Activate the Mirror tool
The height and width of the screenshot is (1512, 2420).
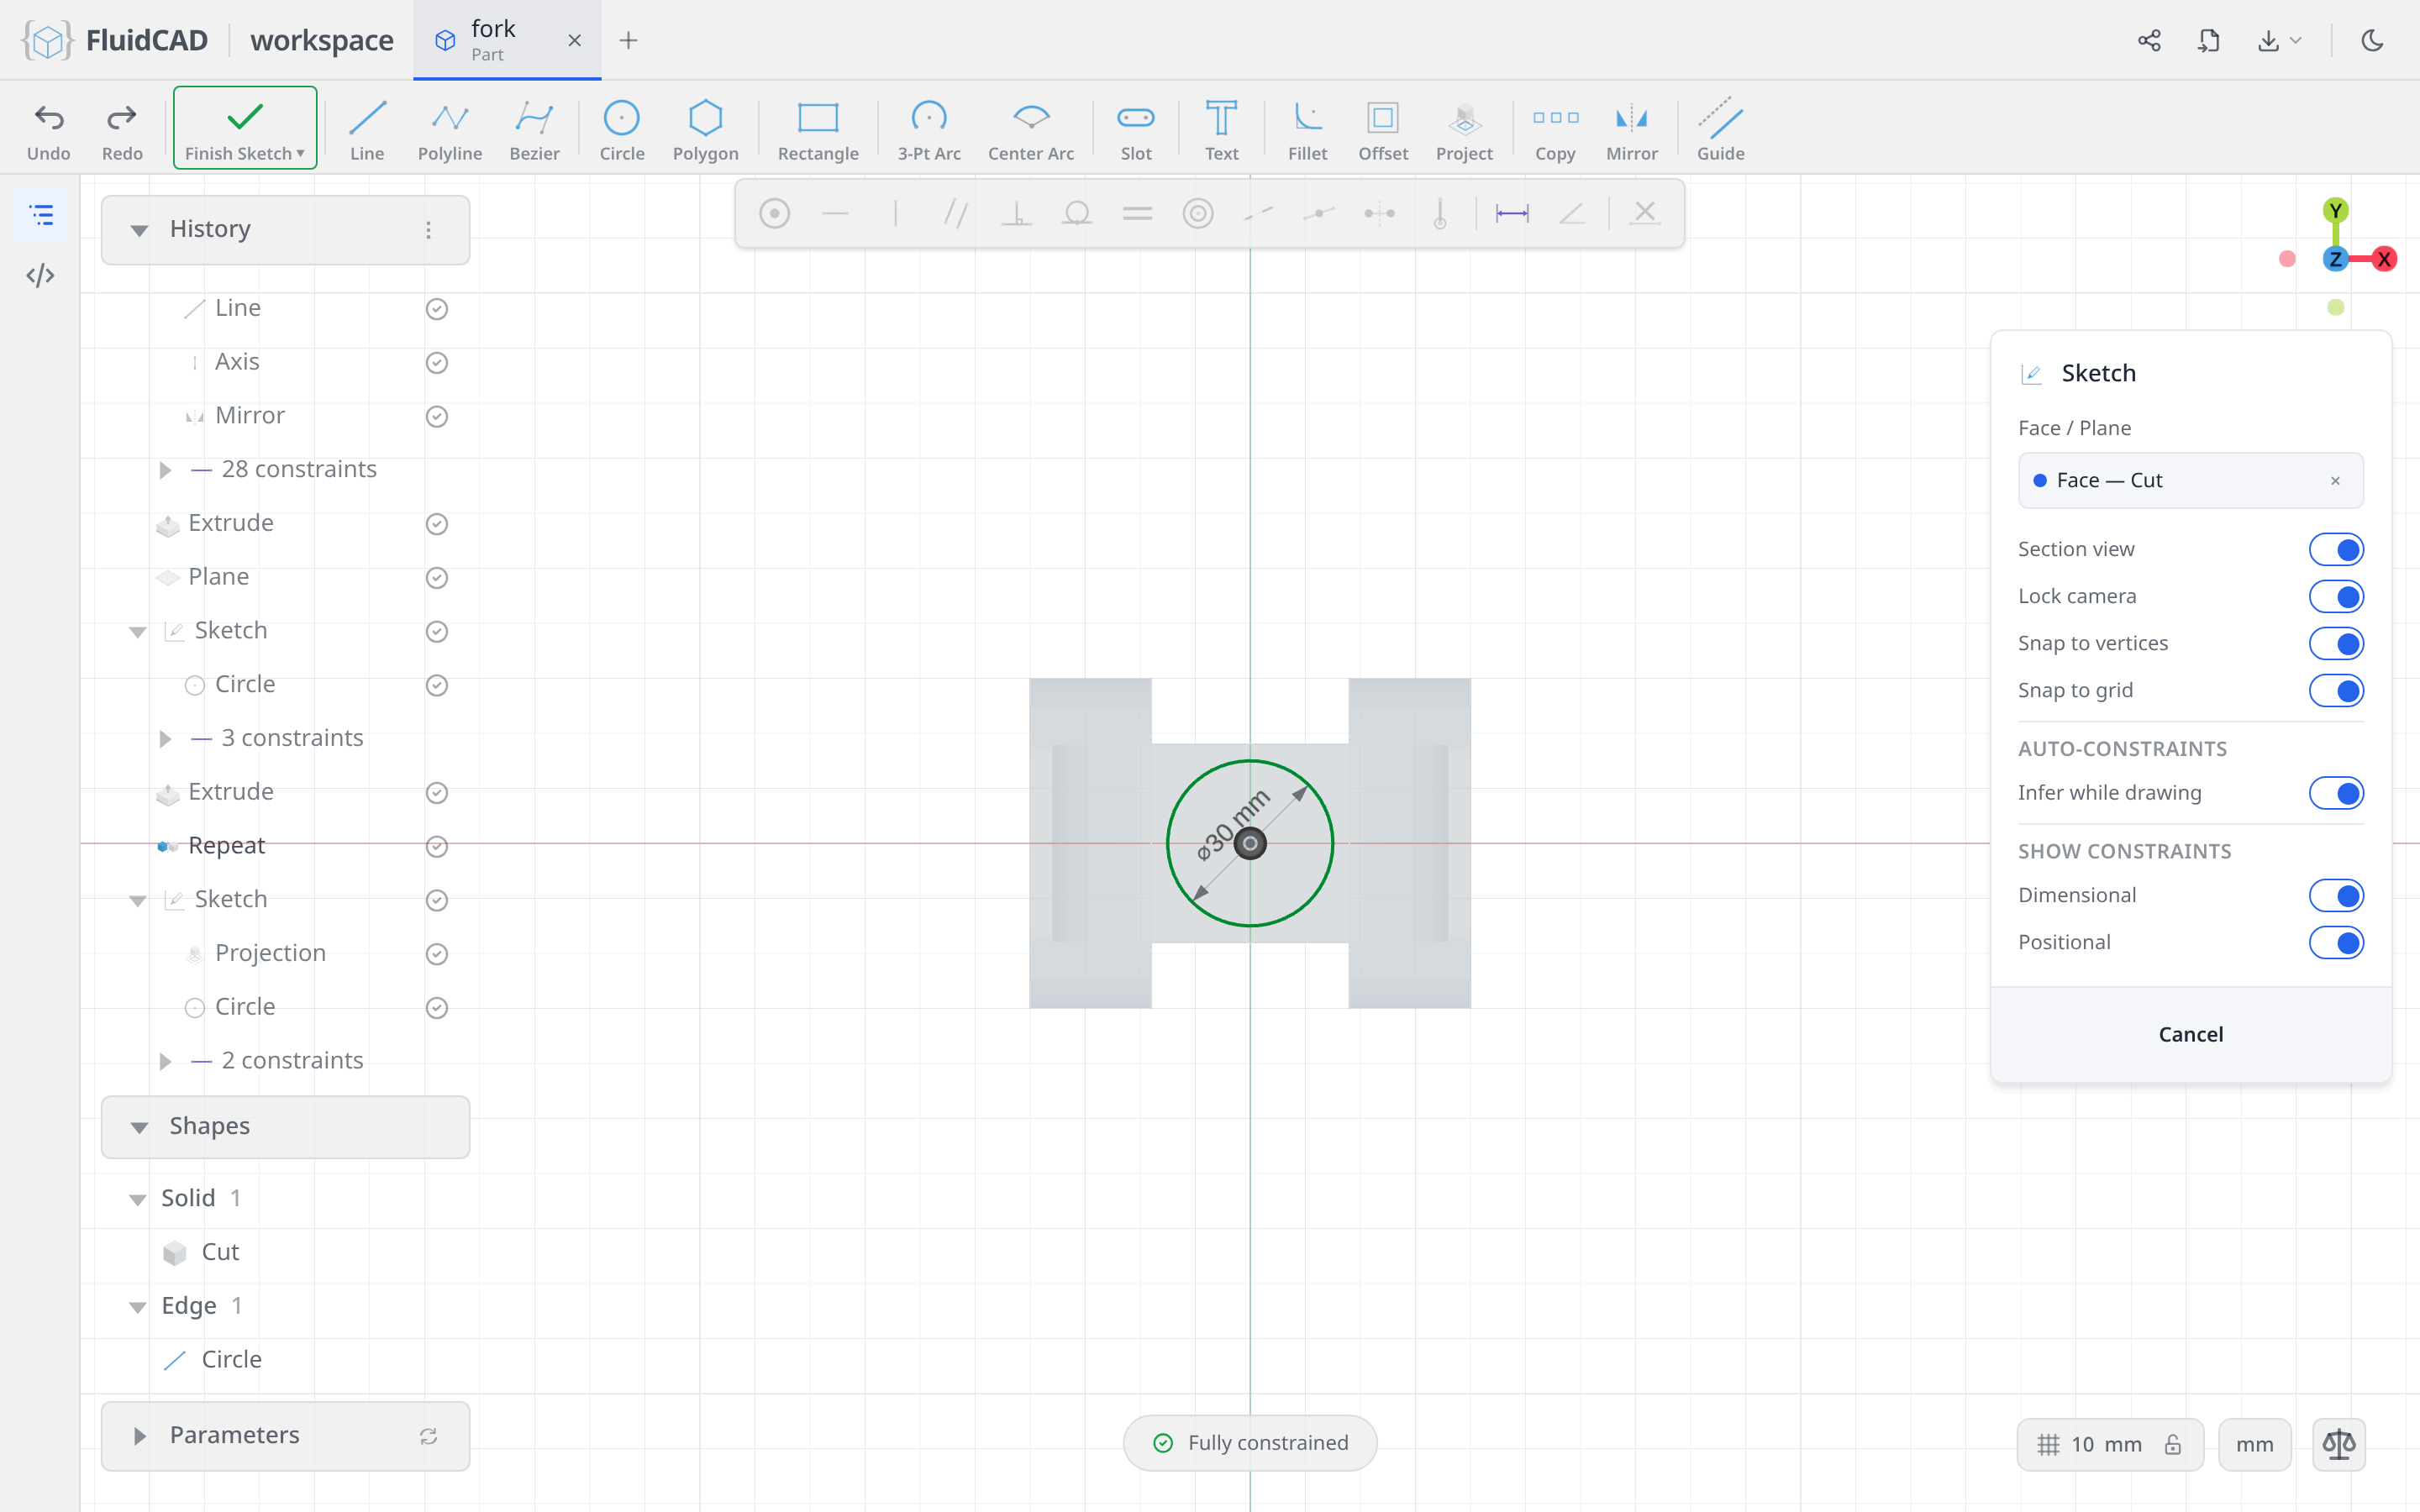pyautogui.click(x=1631, y=129)
